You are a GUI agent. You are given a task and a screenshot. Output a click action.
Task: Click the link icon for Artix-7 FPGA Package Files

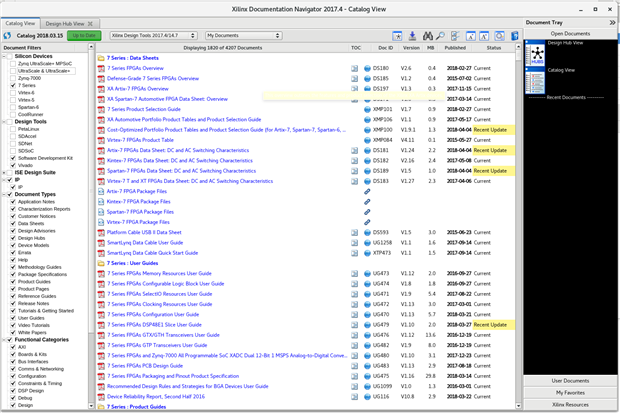coord(368,192)
